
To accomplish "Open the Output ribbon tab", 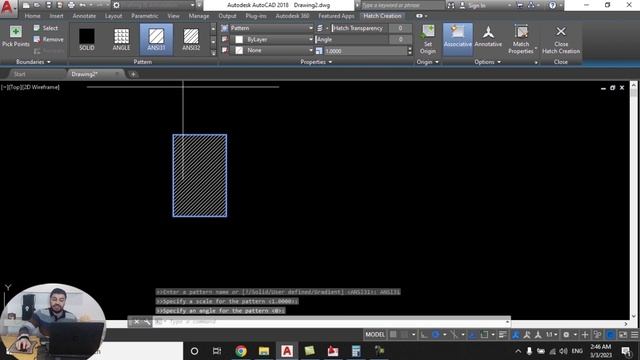I will click(x=227, y=16).
